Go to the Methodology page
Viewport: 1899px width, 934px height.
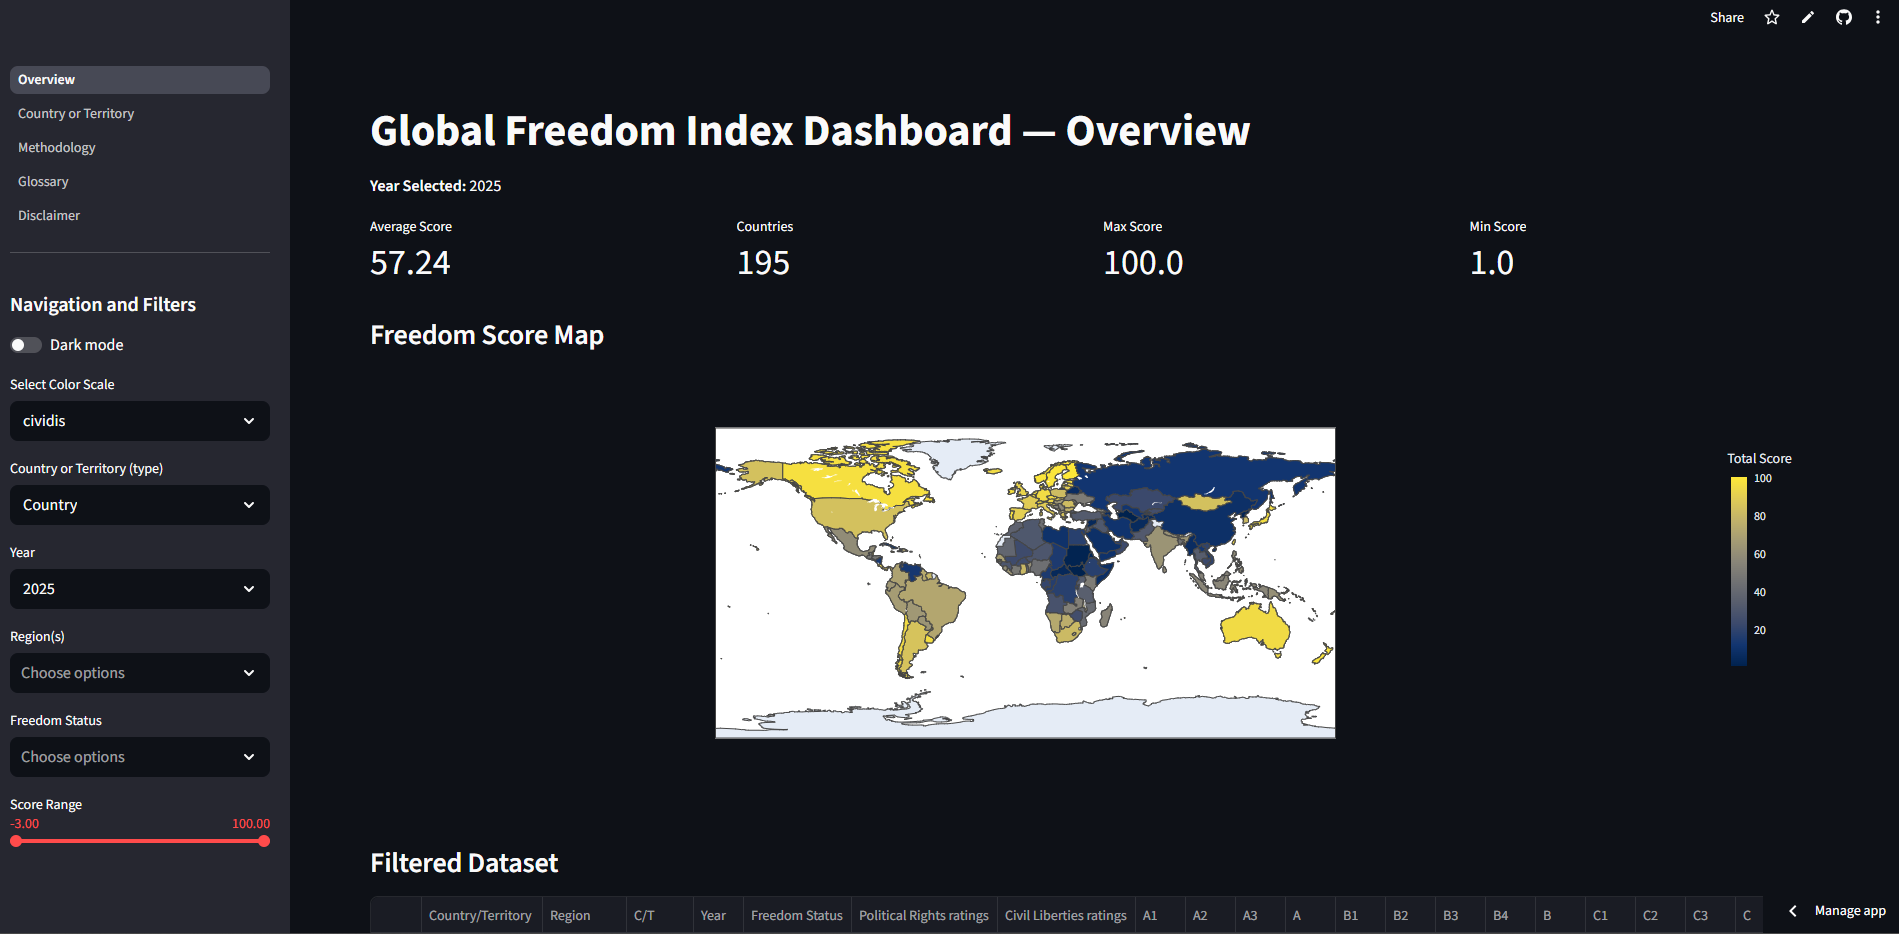click(x=56, y=147)
